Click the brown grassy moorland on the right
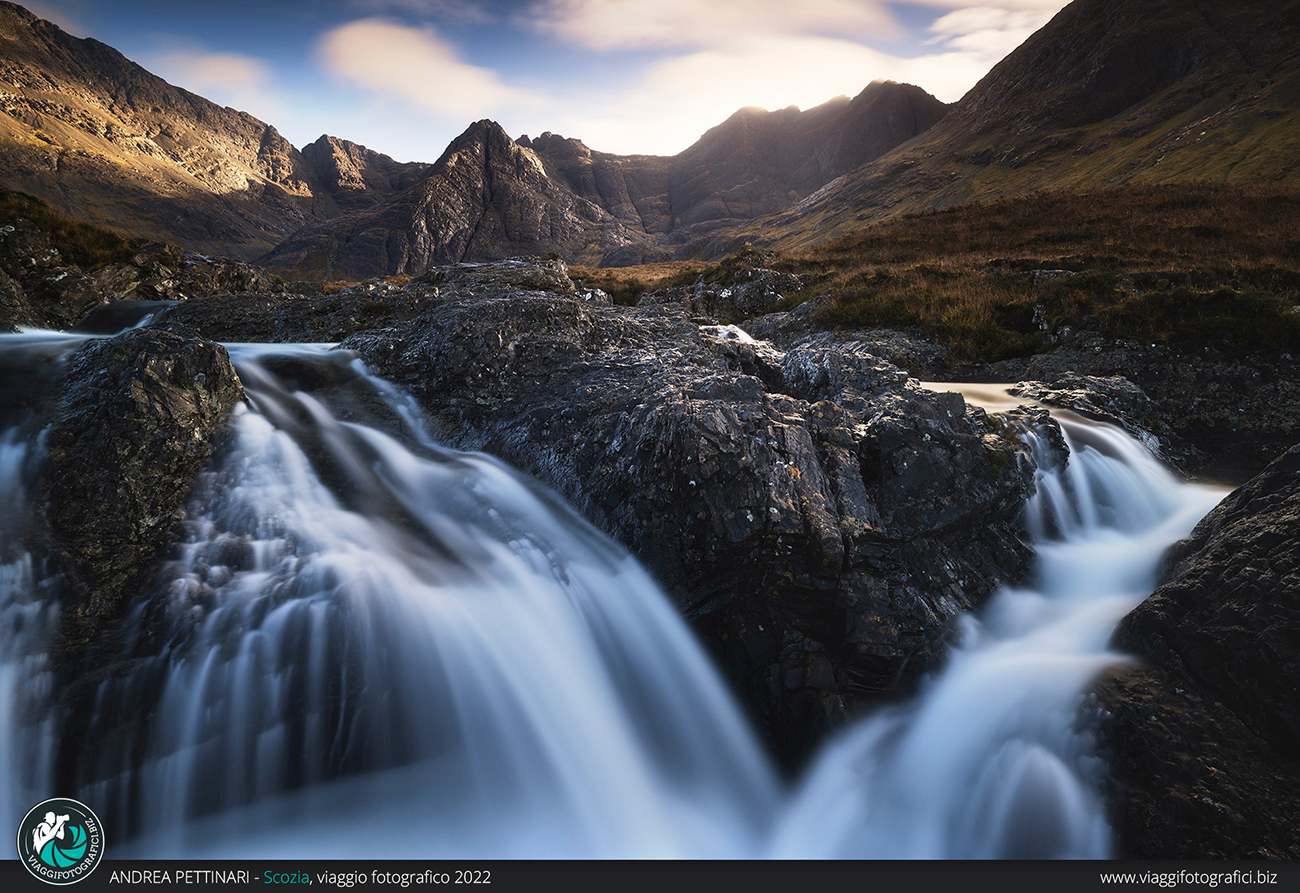Image resolution: width=1300 pixels, height=893 pixels. tap(1050, 260)
